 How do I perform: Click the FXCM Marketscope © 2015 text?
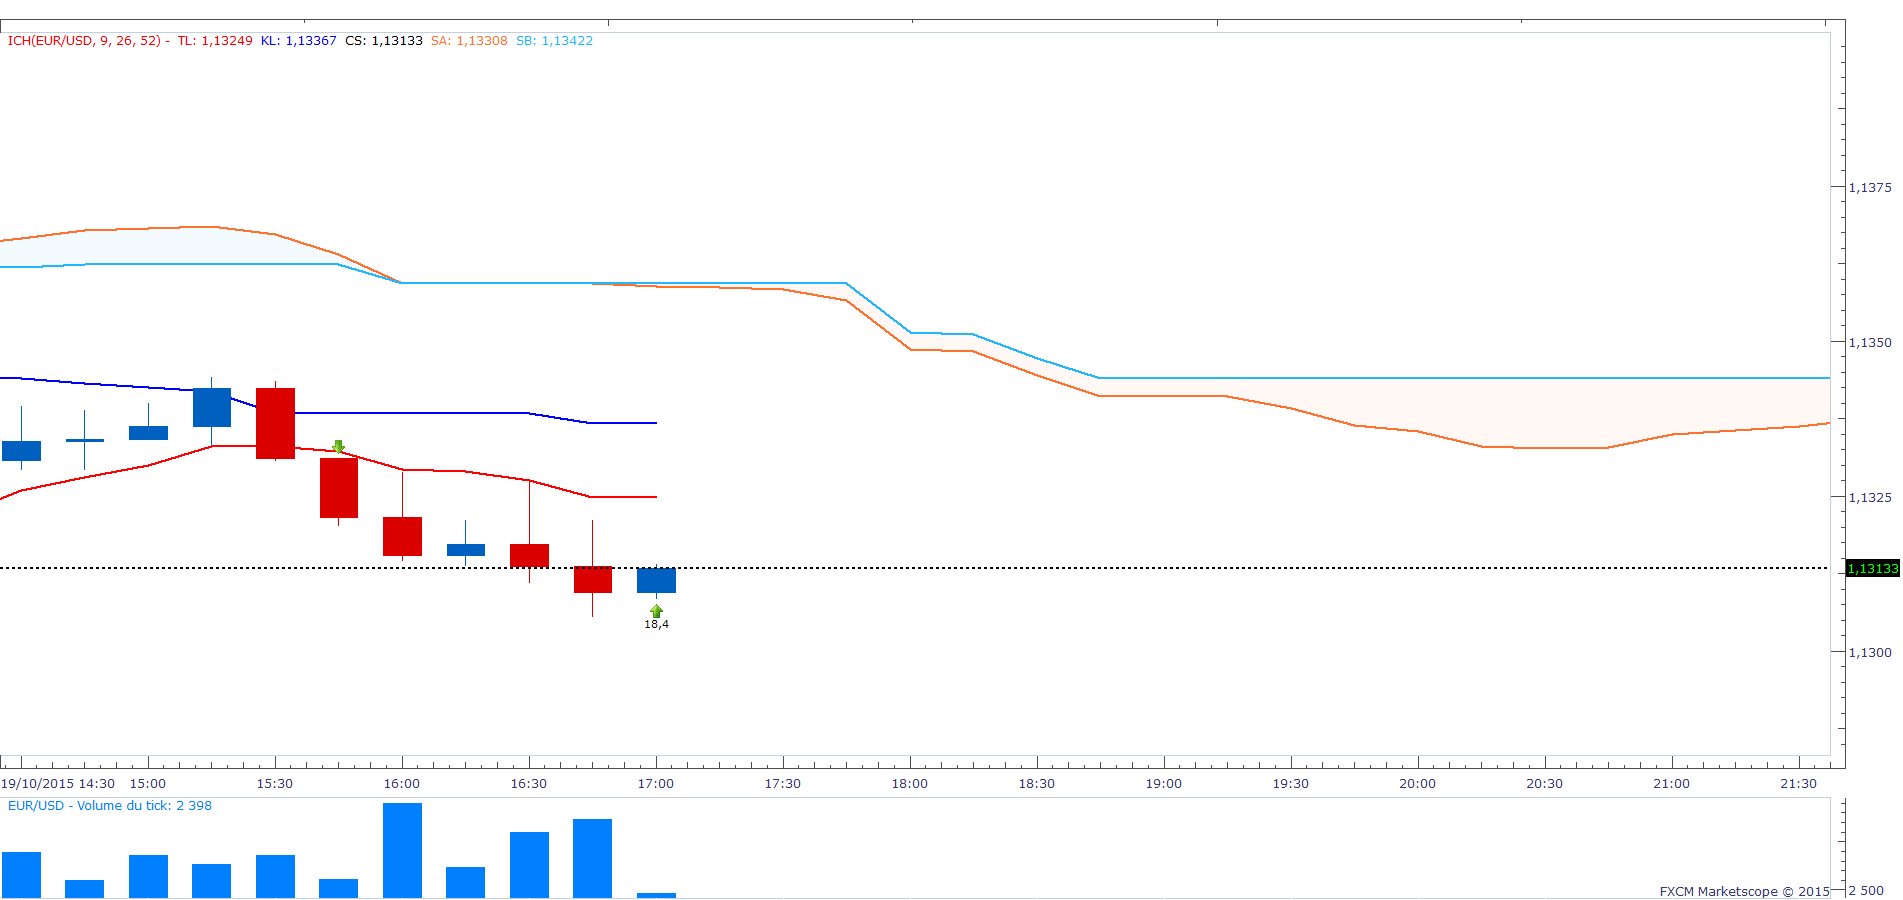pos(1744,891)
